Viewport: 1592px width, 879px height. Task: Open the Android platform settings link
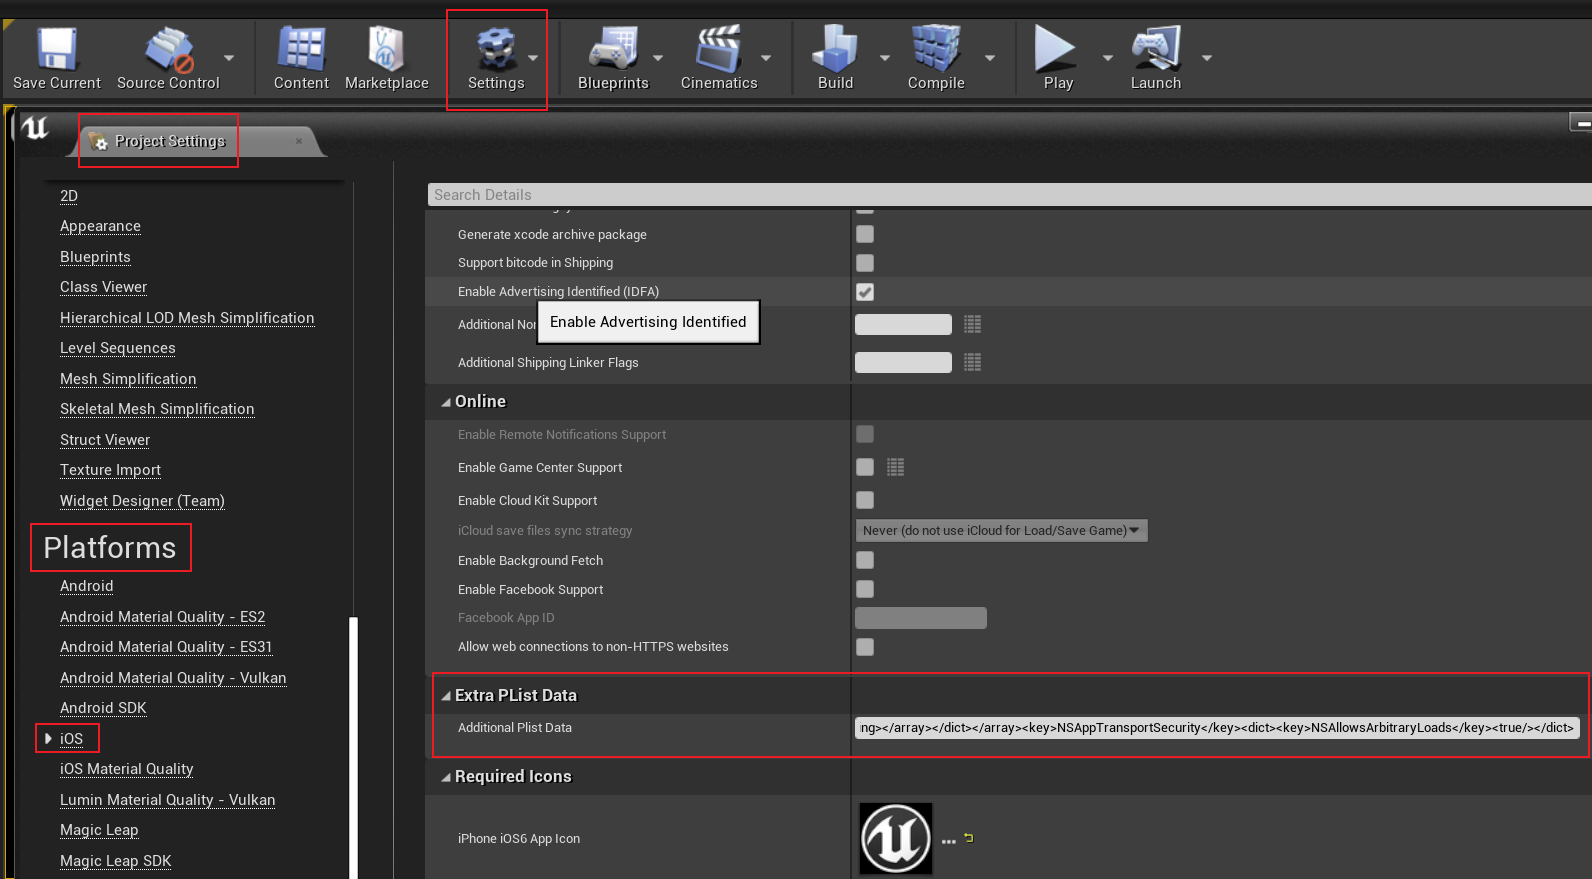(x=86, y=586)
